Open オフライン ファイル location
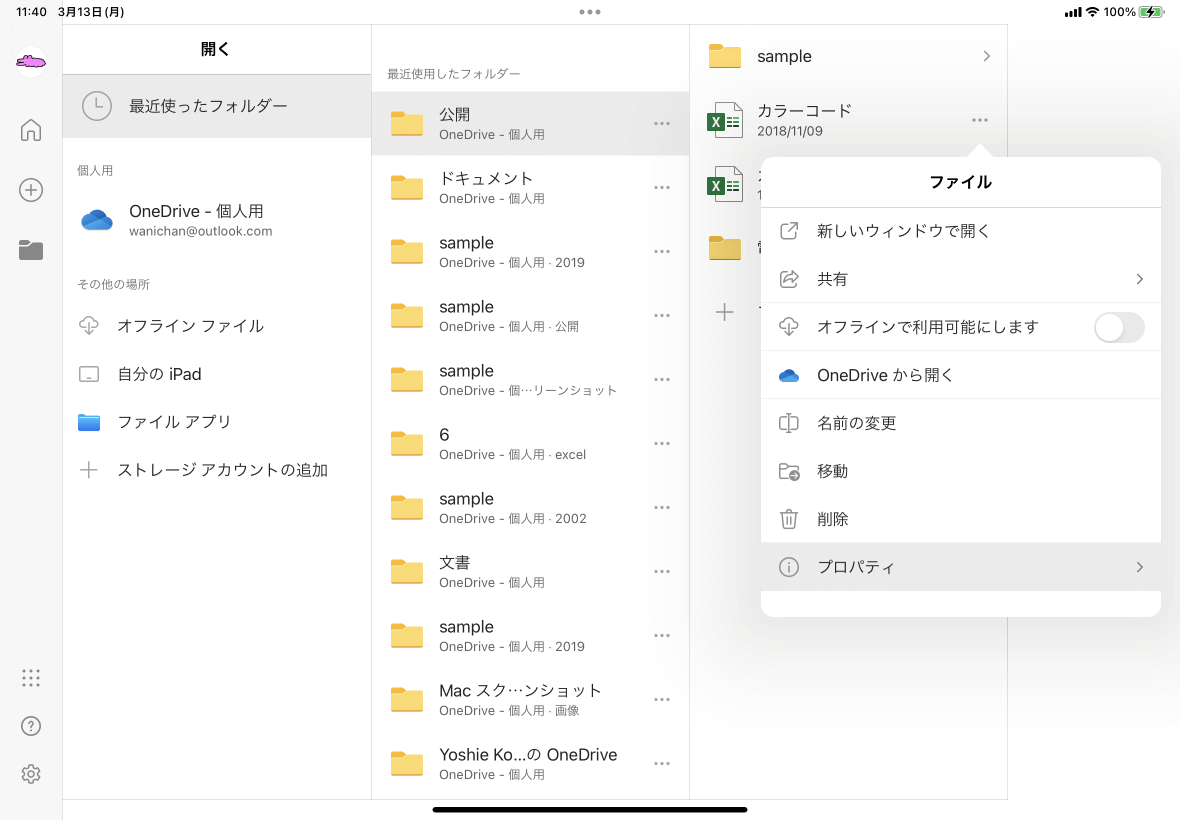The image size is (1180, 820). coord(190,326)
